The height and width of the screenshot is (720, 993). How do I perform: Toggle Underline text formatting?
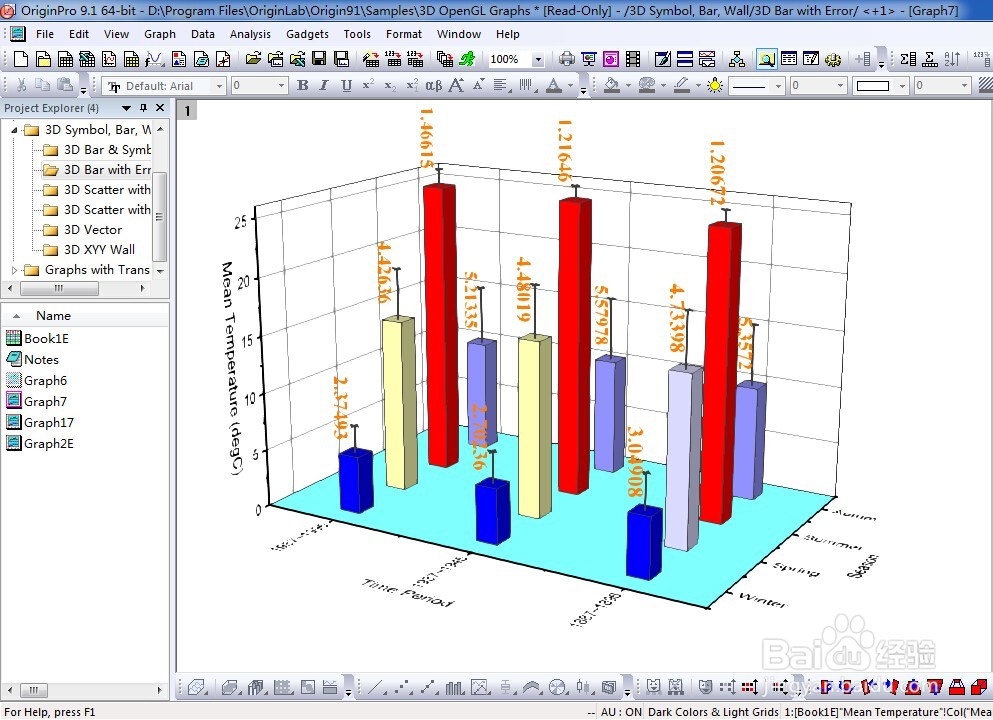tap(346, 85)
